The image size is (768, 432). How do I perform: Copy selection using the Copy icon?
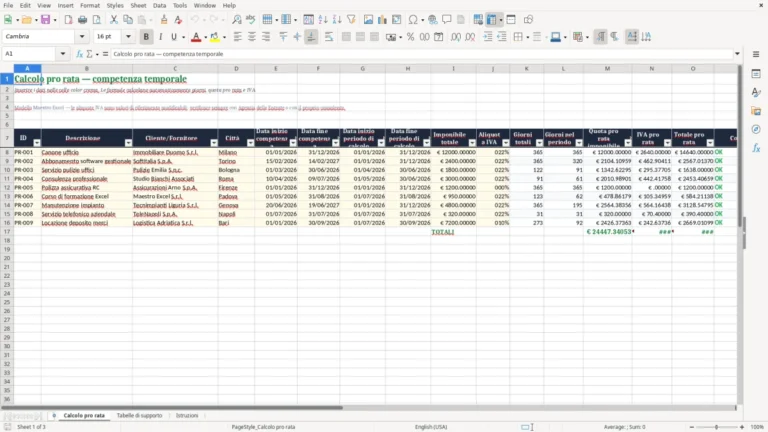(128, 20)
